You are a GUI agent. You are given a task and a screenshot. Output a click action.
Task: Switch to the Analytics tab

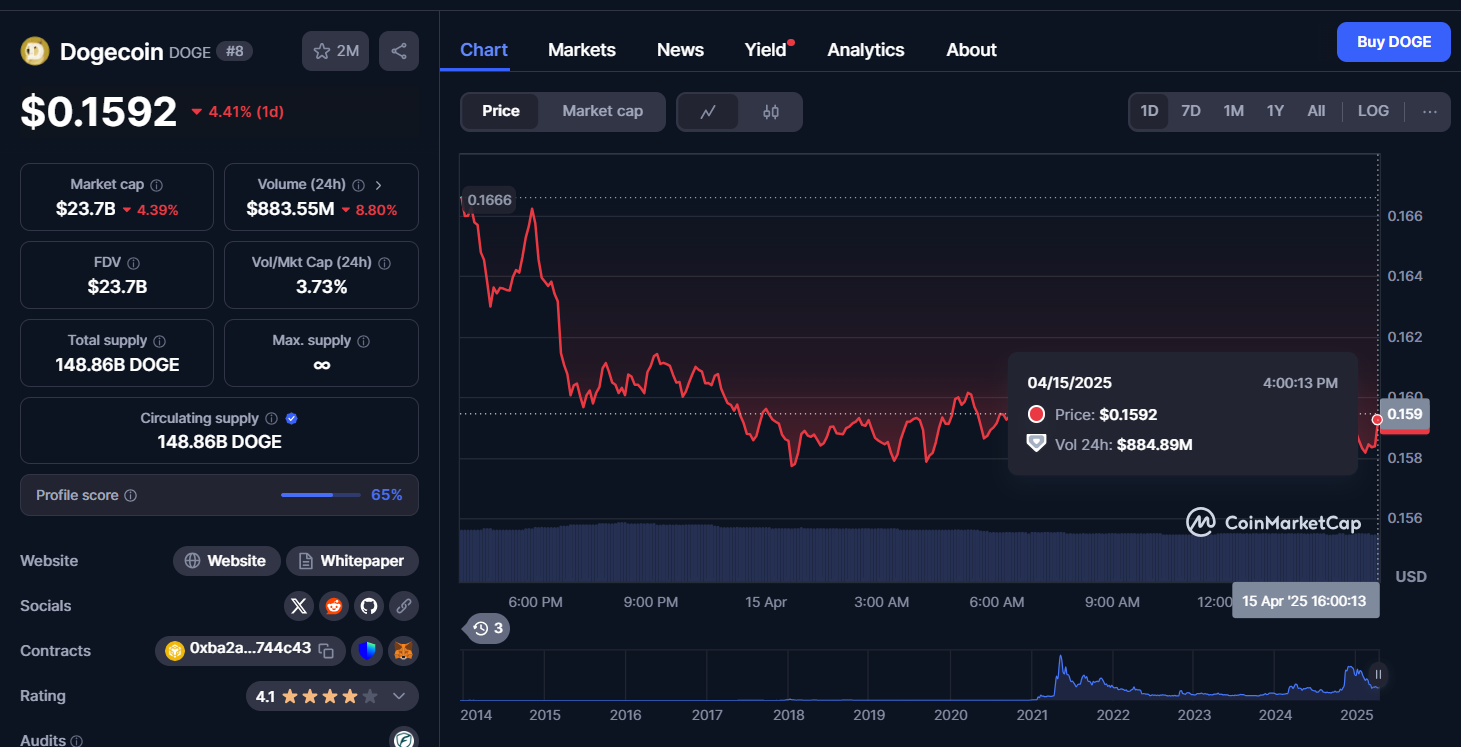(x=866, y=50)
